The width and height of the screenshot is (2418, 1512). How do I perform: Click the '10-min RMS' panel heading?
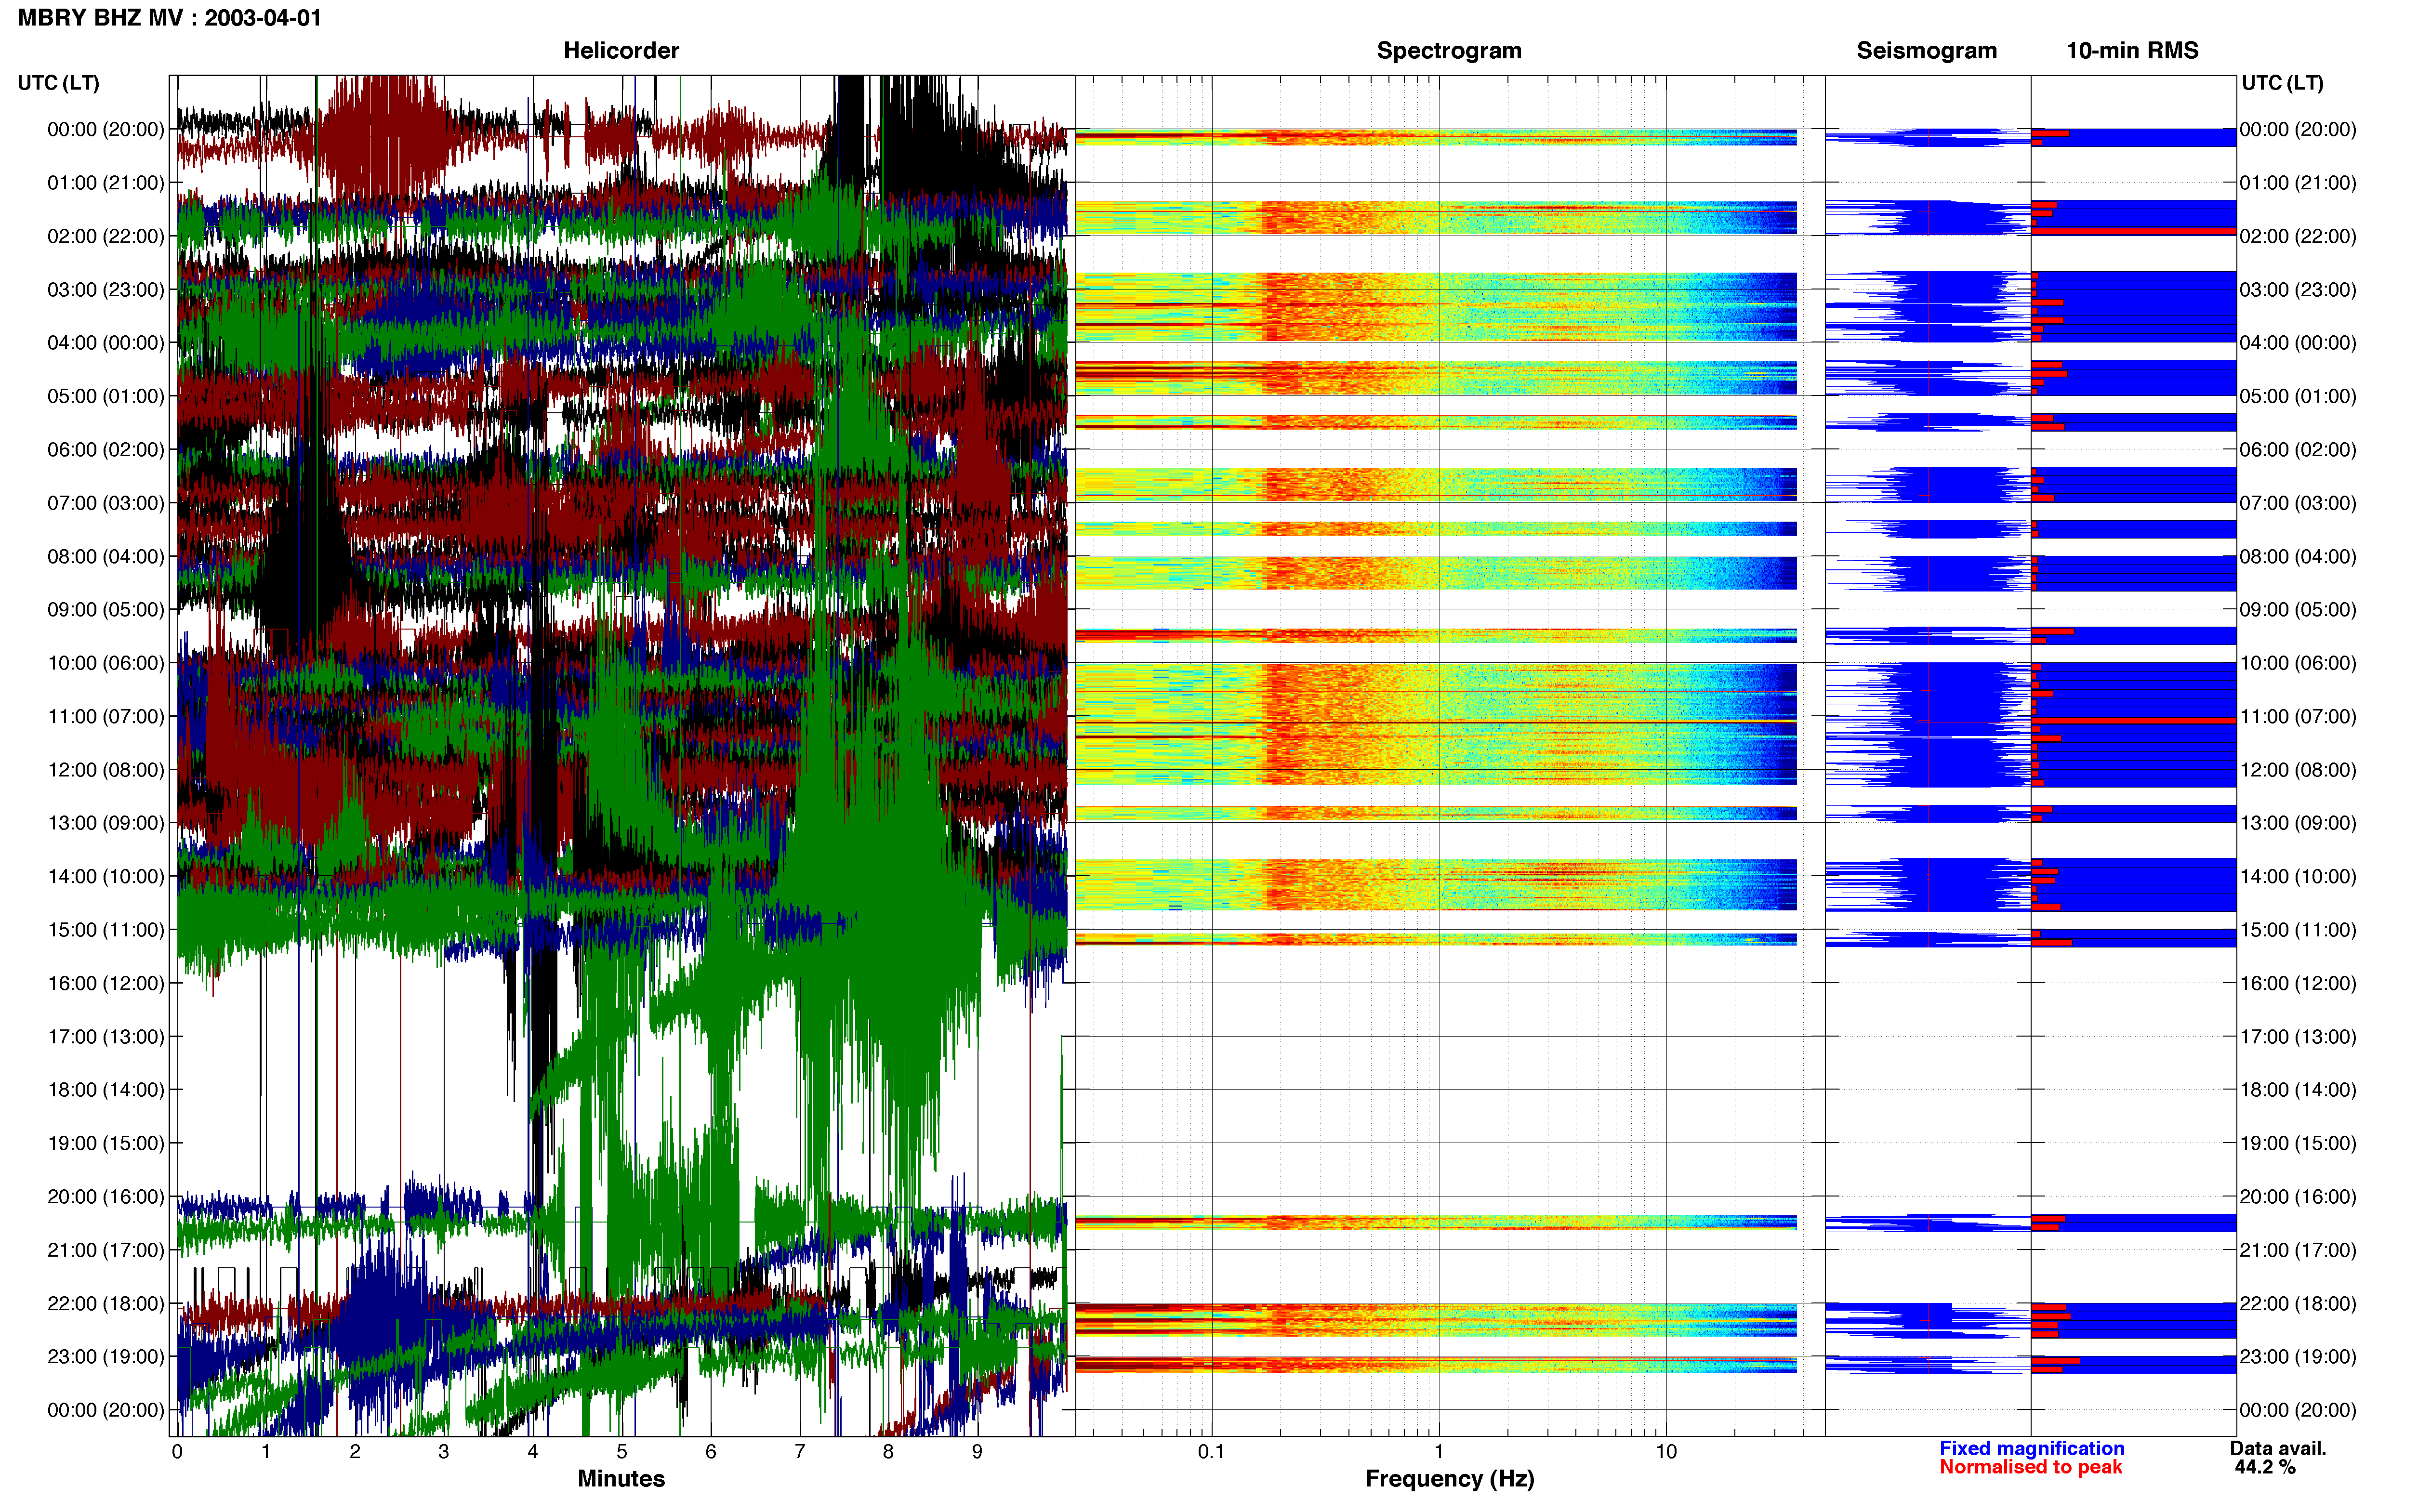click(x=2132, y=50)
